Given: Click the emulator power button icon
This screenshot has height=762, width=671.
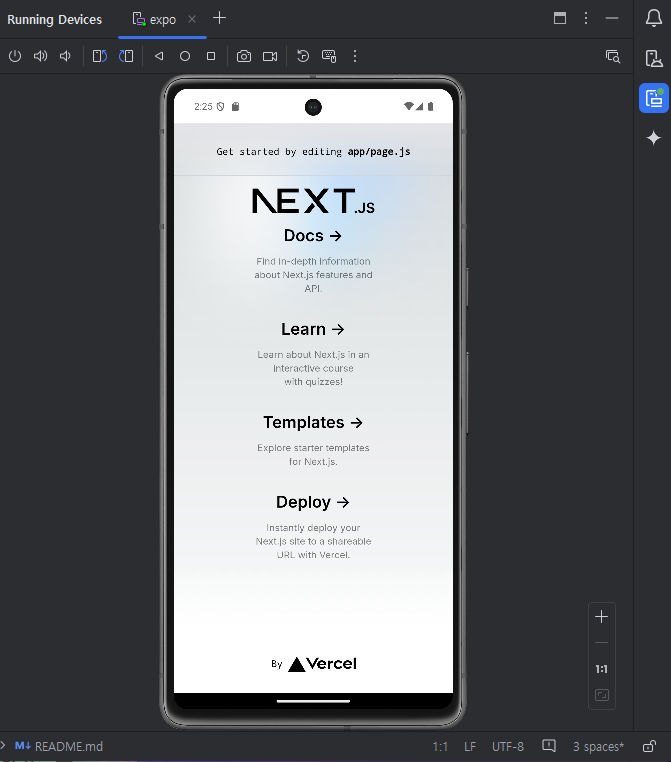Looking at the screenshot, I should [15, 56].
